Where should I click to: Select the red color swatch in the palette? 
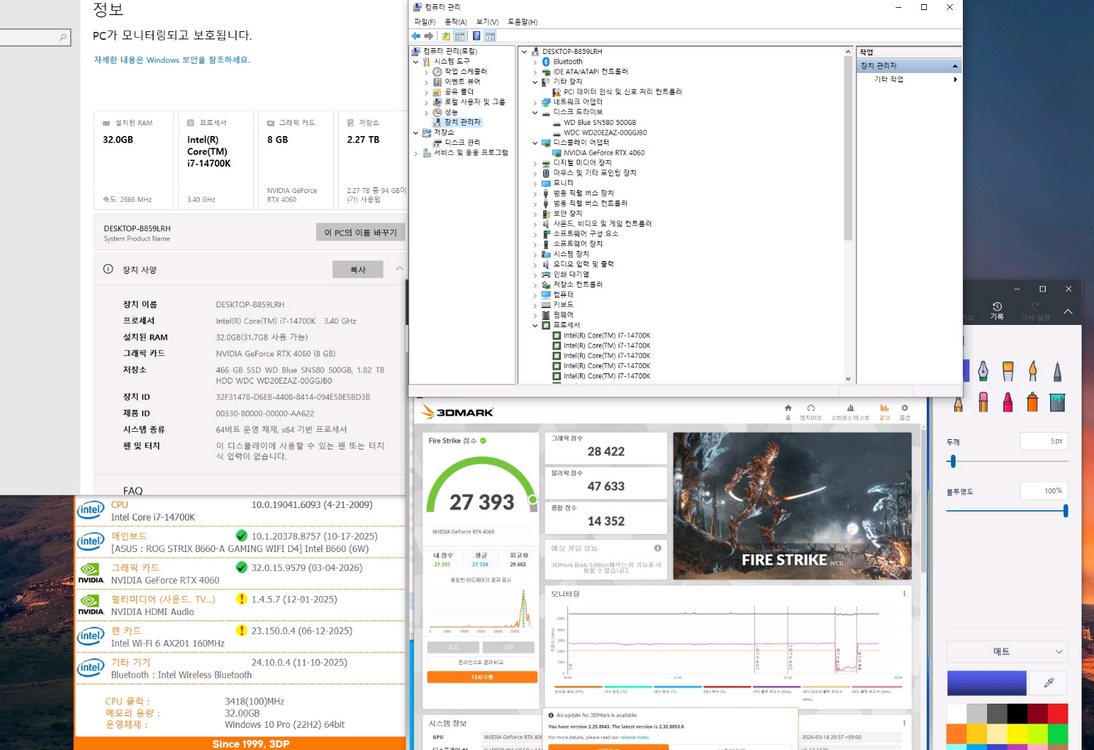click(1058, 713)
